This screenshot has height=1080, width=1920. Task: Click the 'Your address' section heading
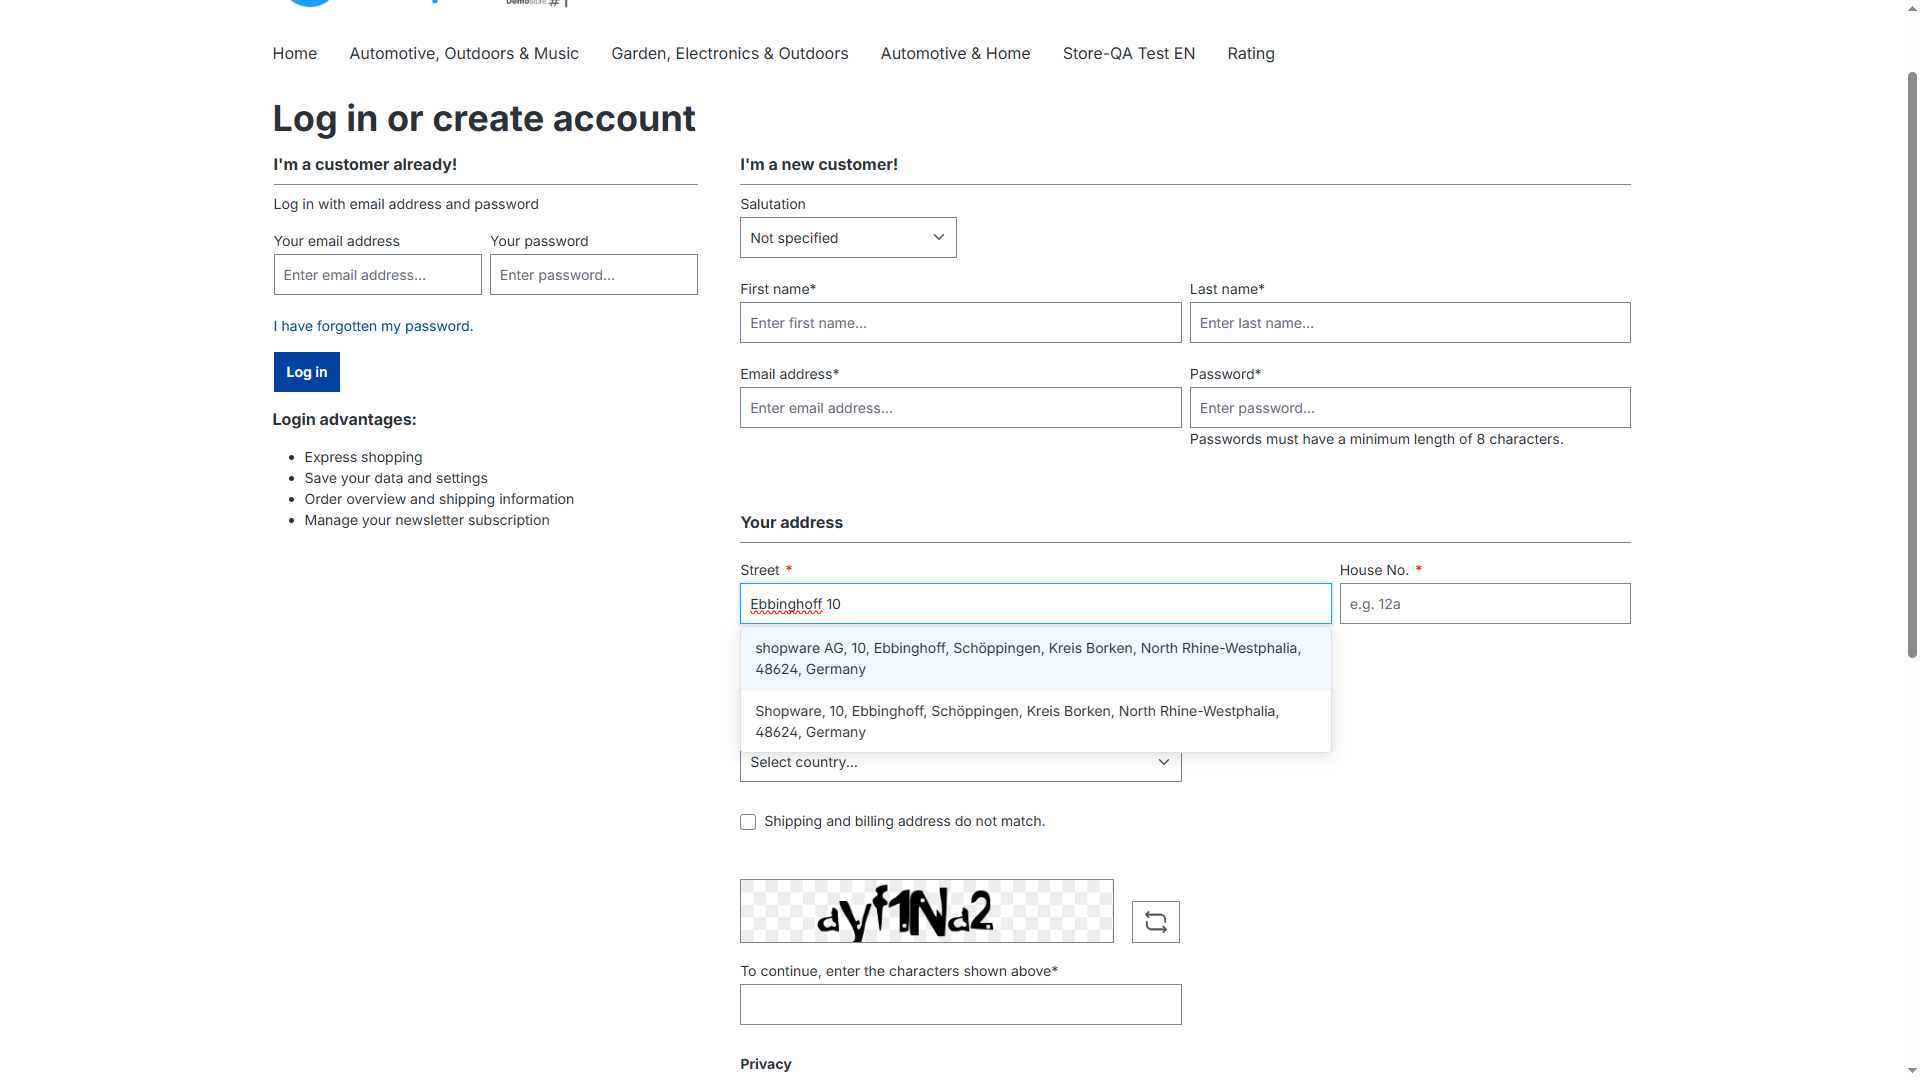[792, 523]
